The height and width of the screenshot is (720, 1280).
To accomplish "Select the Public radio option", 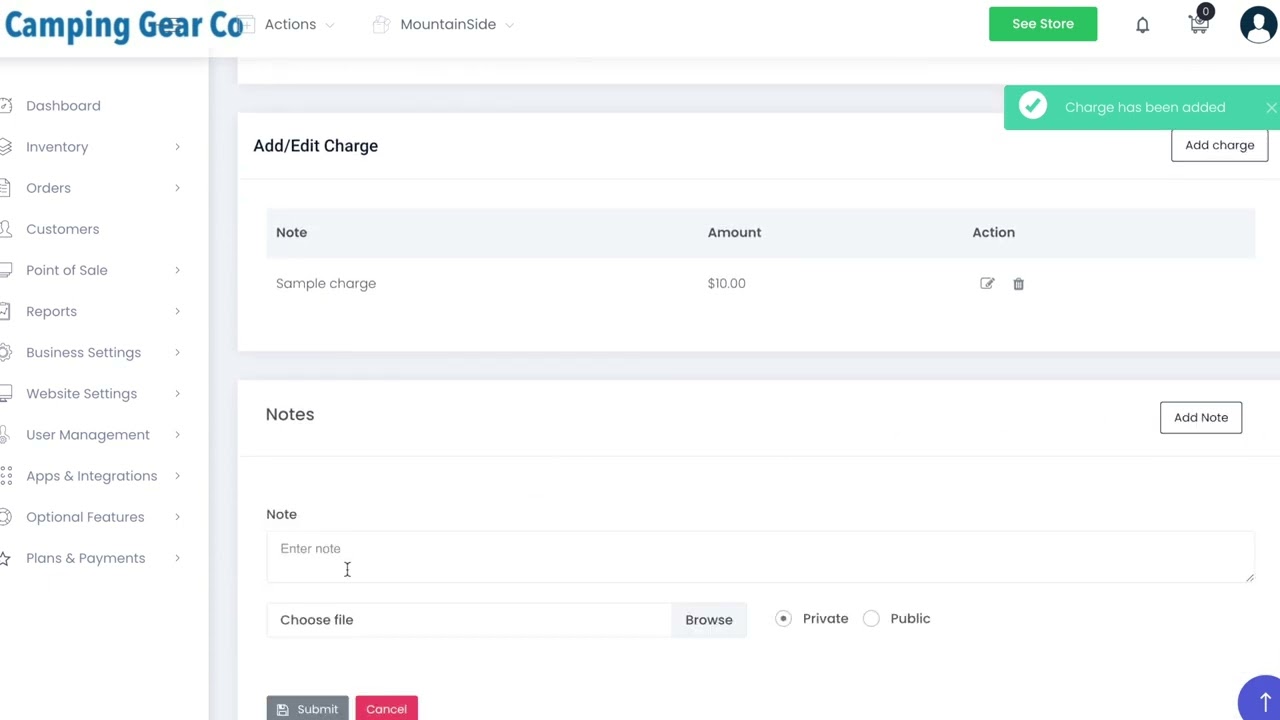I will pos(872,619).
